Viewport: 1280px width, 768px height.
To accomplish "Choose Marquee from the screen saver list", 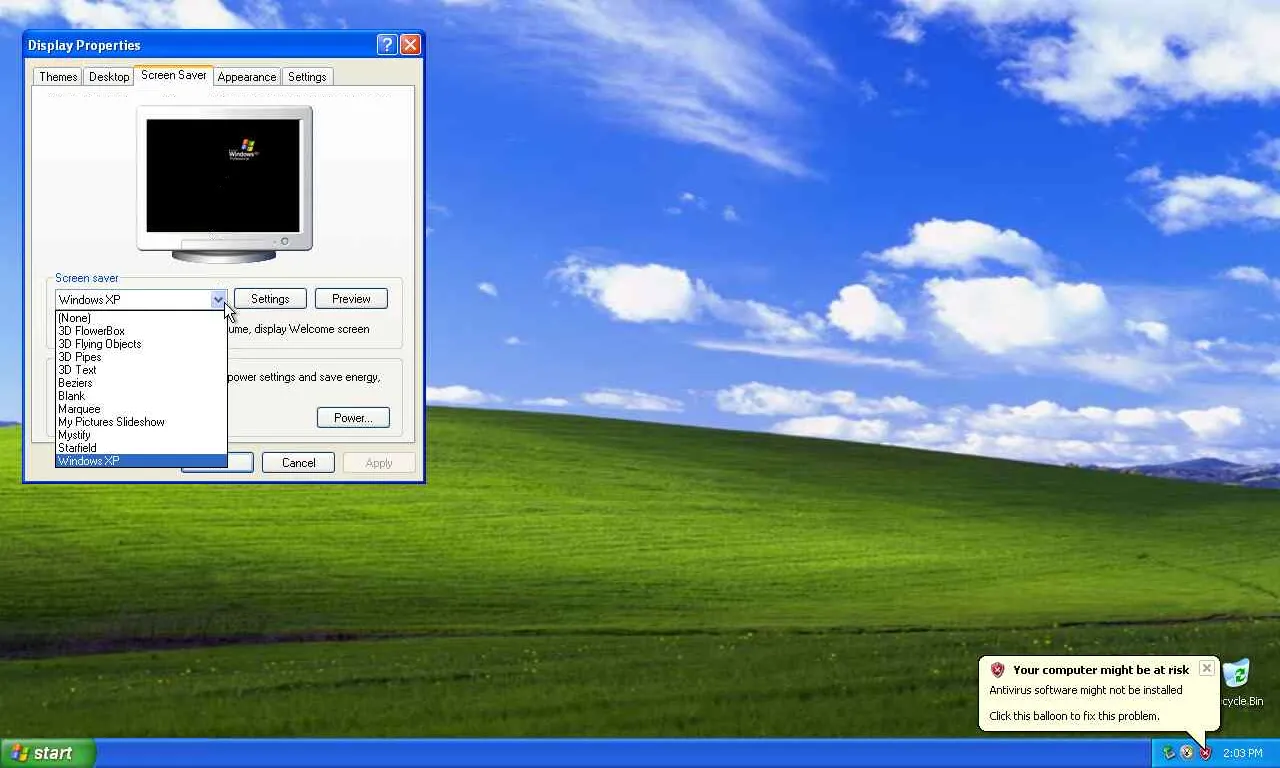I will [141, 409].
